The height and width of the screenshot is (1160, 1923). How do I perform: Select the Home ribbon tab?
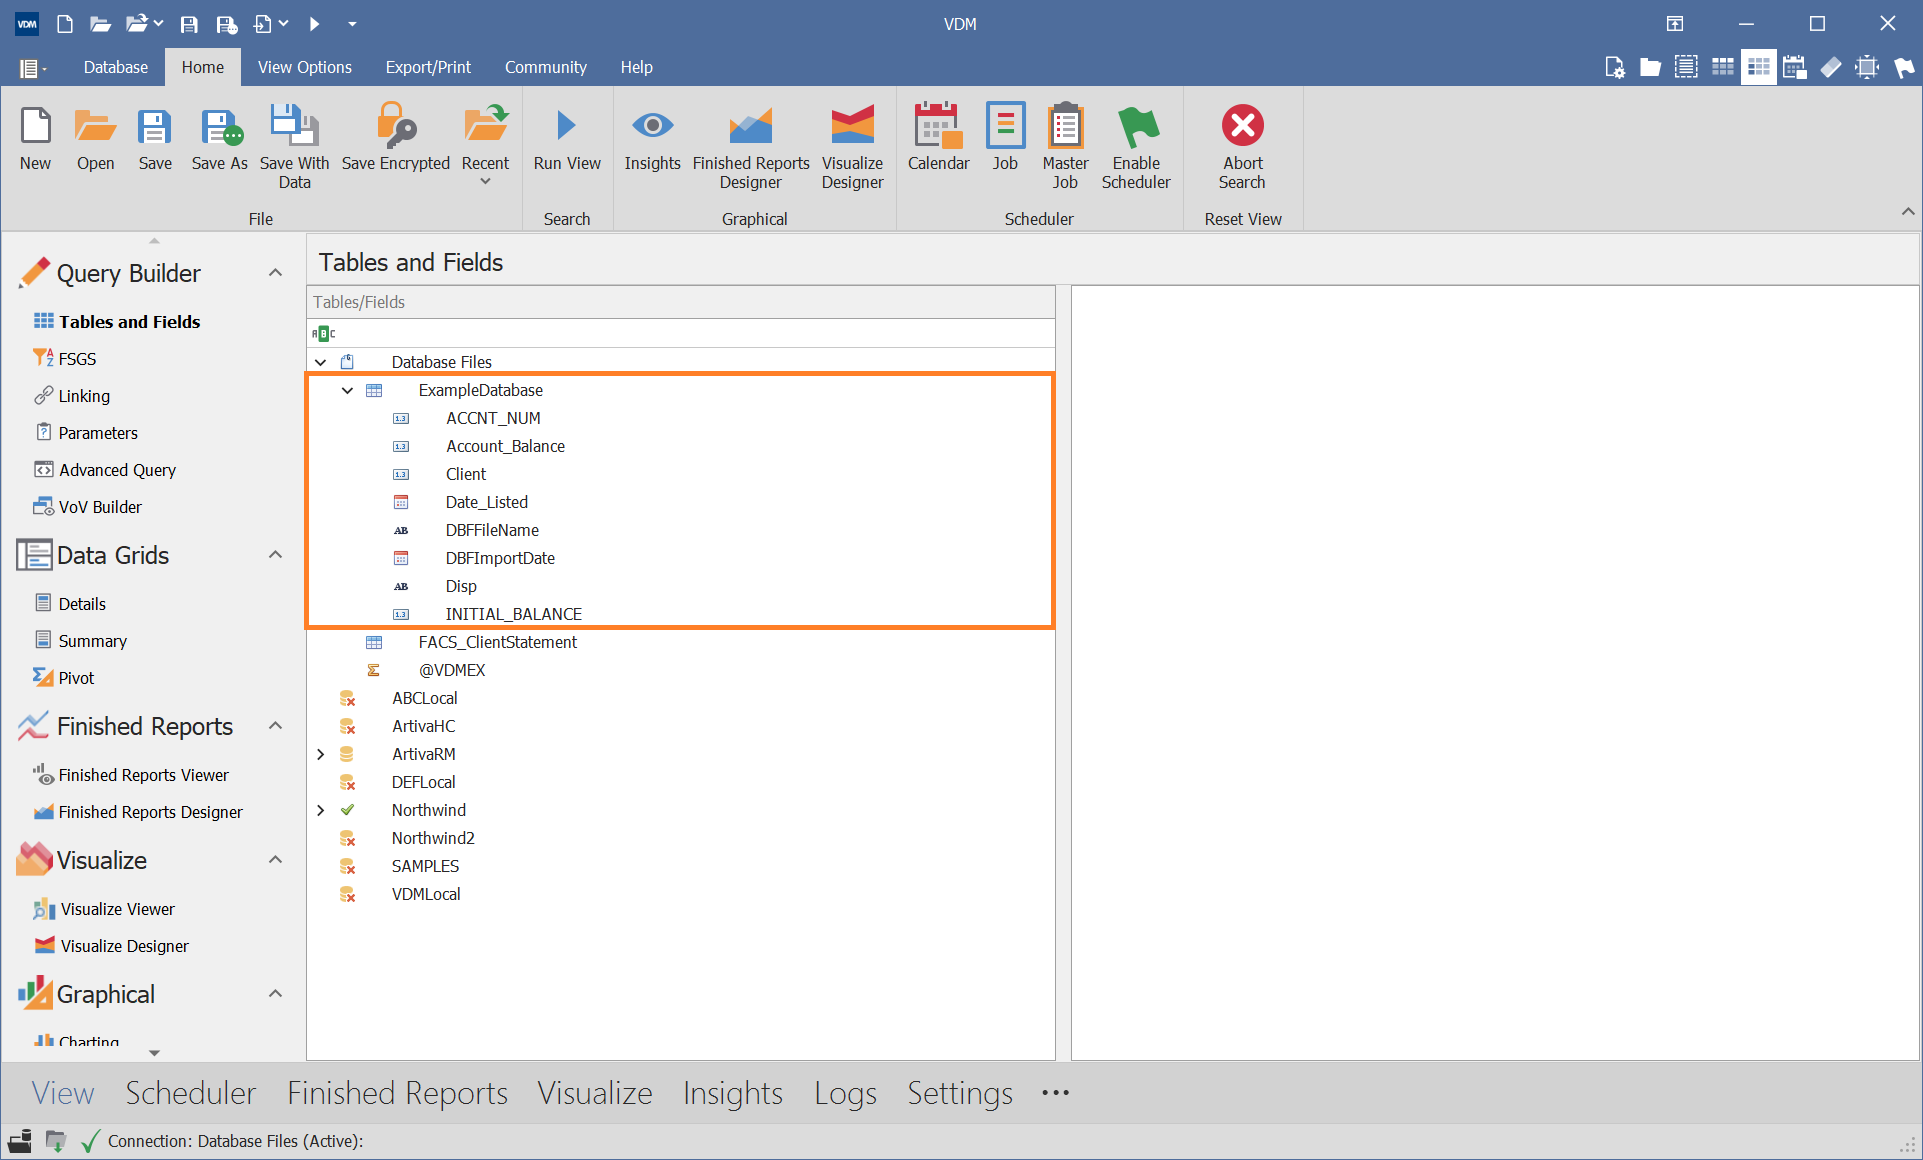tap(203, 67)
